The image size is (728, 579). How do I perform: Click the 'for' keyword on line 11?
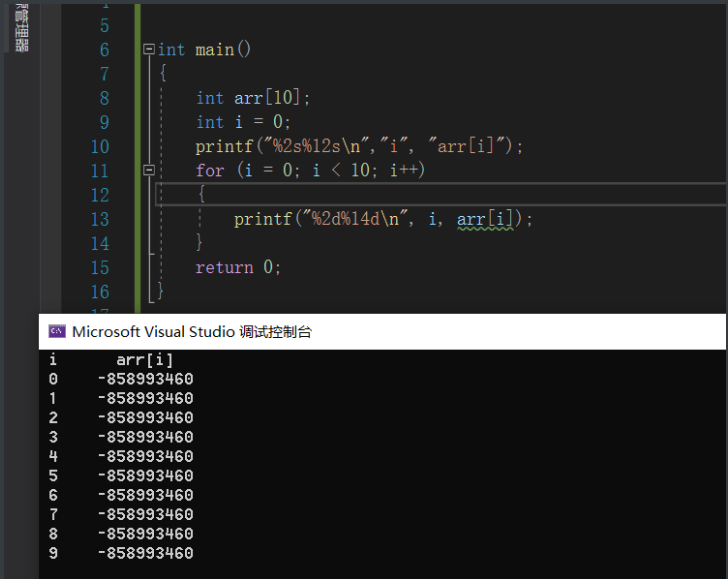pyautogui.click(x=210, y=170)
